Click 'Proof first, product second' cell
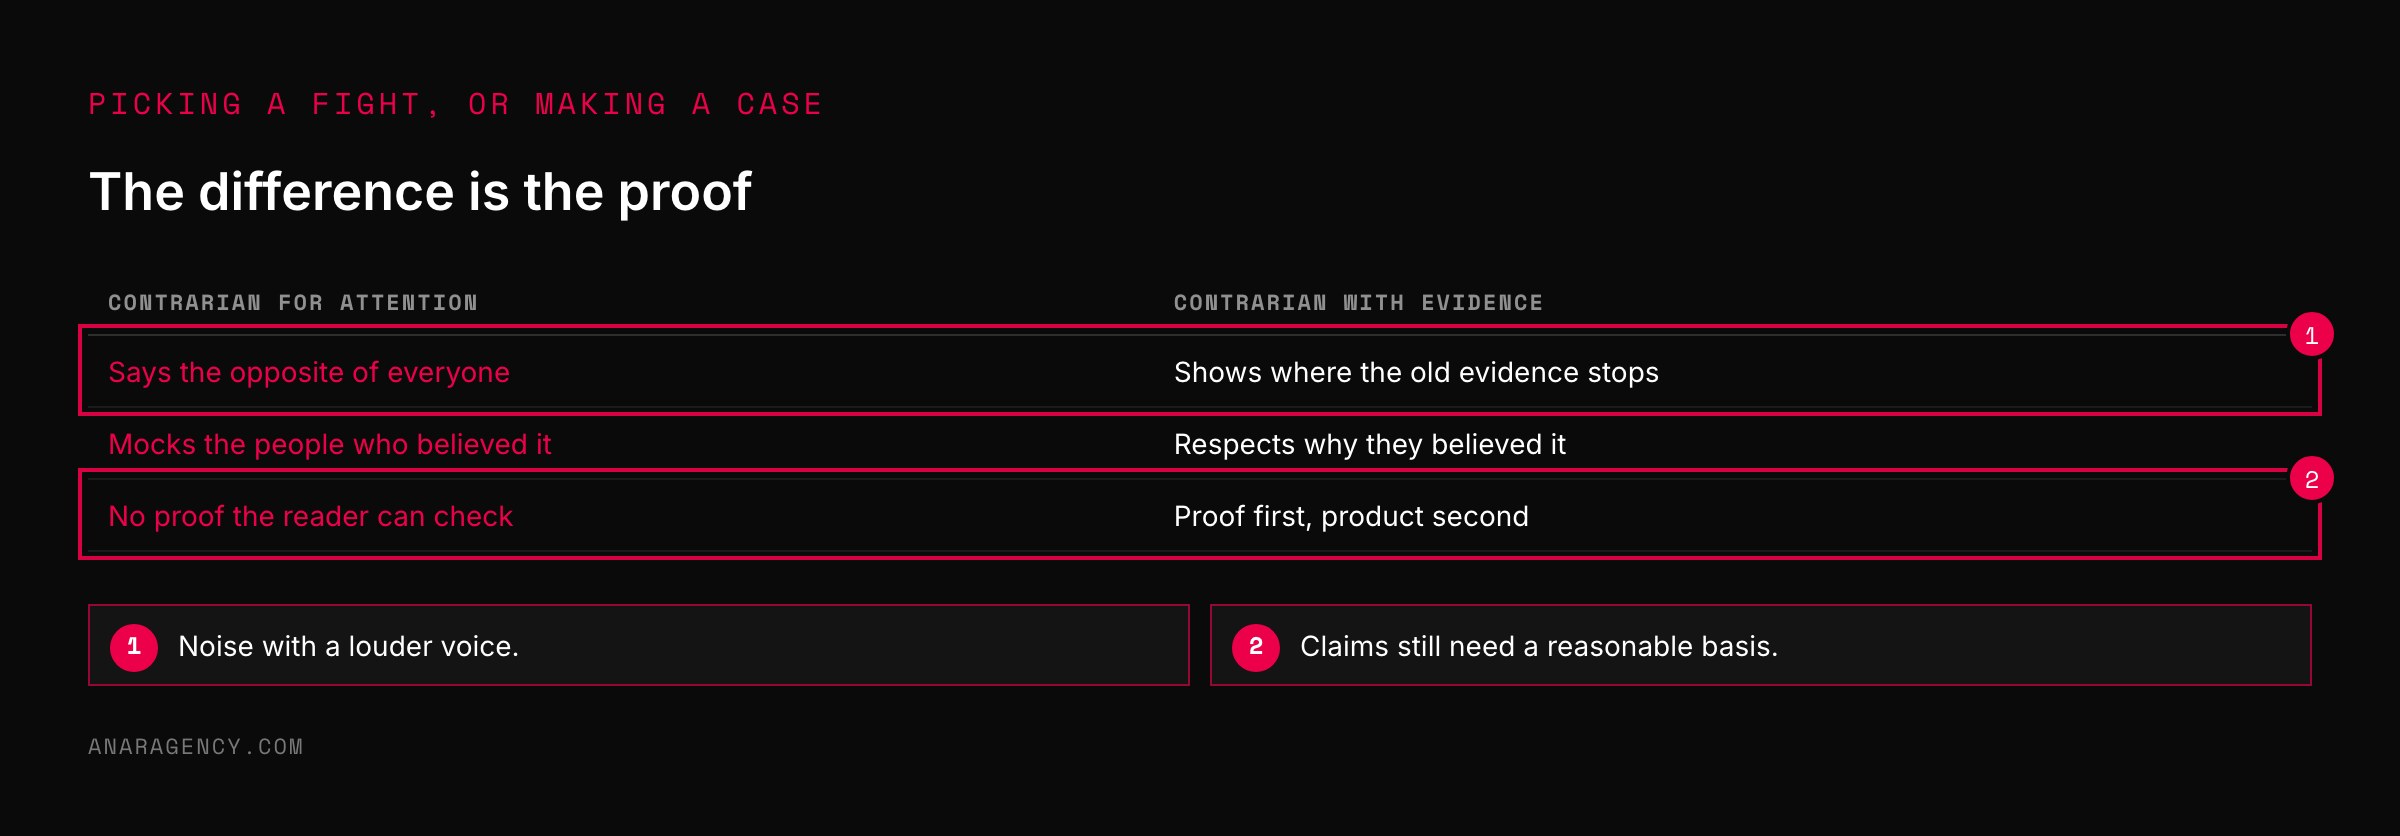2400x836 pixels. click(1351, 516)
